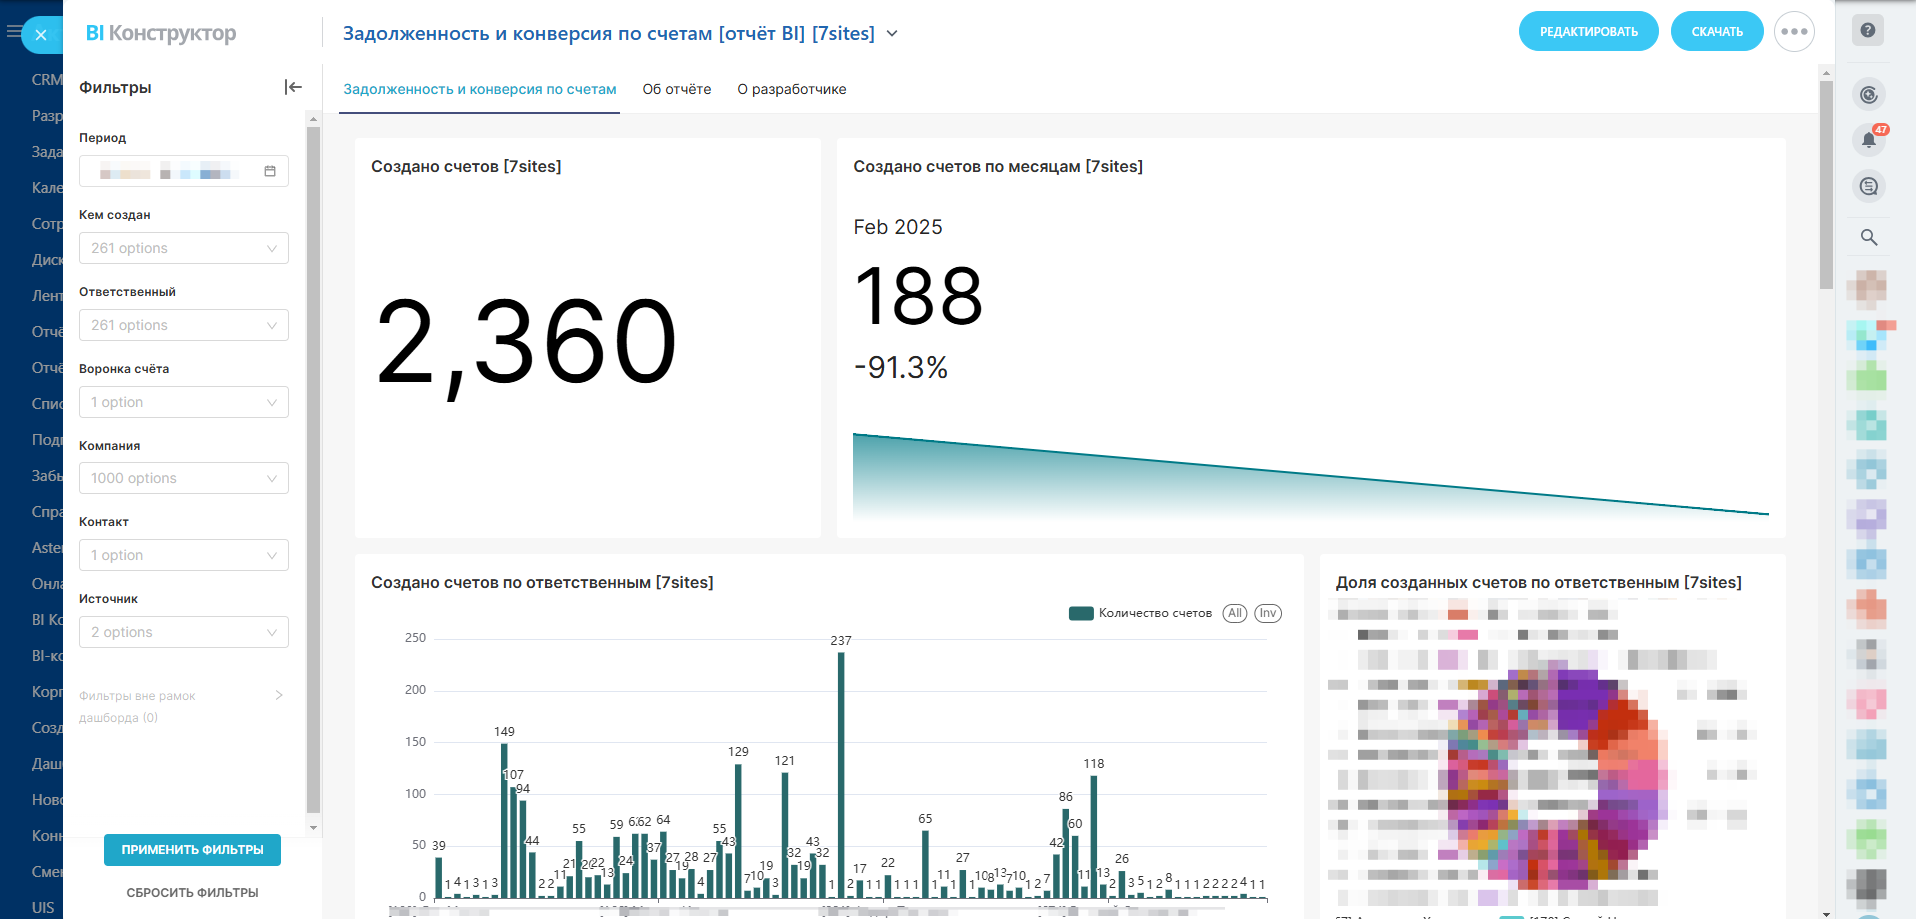This screenshot has width=1916, height=919.
Task: Open the help question mark icon
Action: coord(1867,30)
